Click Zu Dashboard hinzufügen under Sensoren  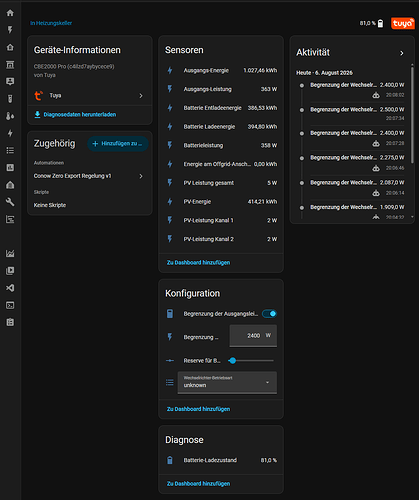pos(198,263)
